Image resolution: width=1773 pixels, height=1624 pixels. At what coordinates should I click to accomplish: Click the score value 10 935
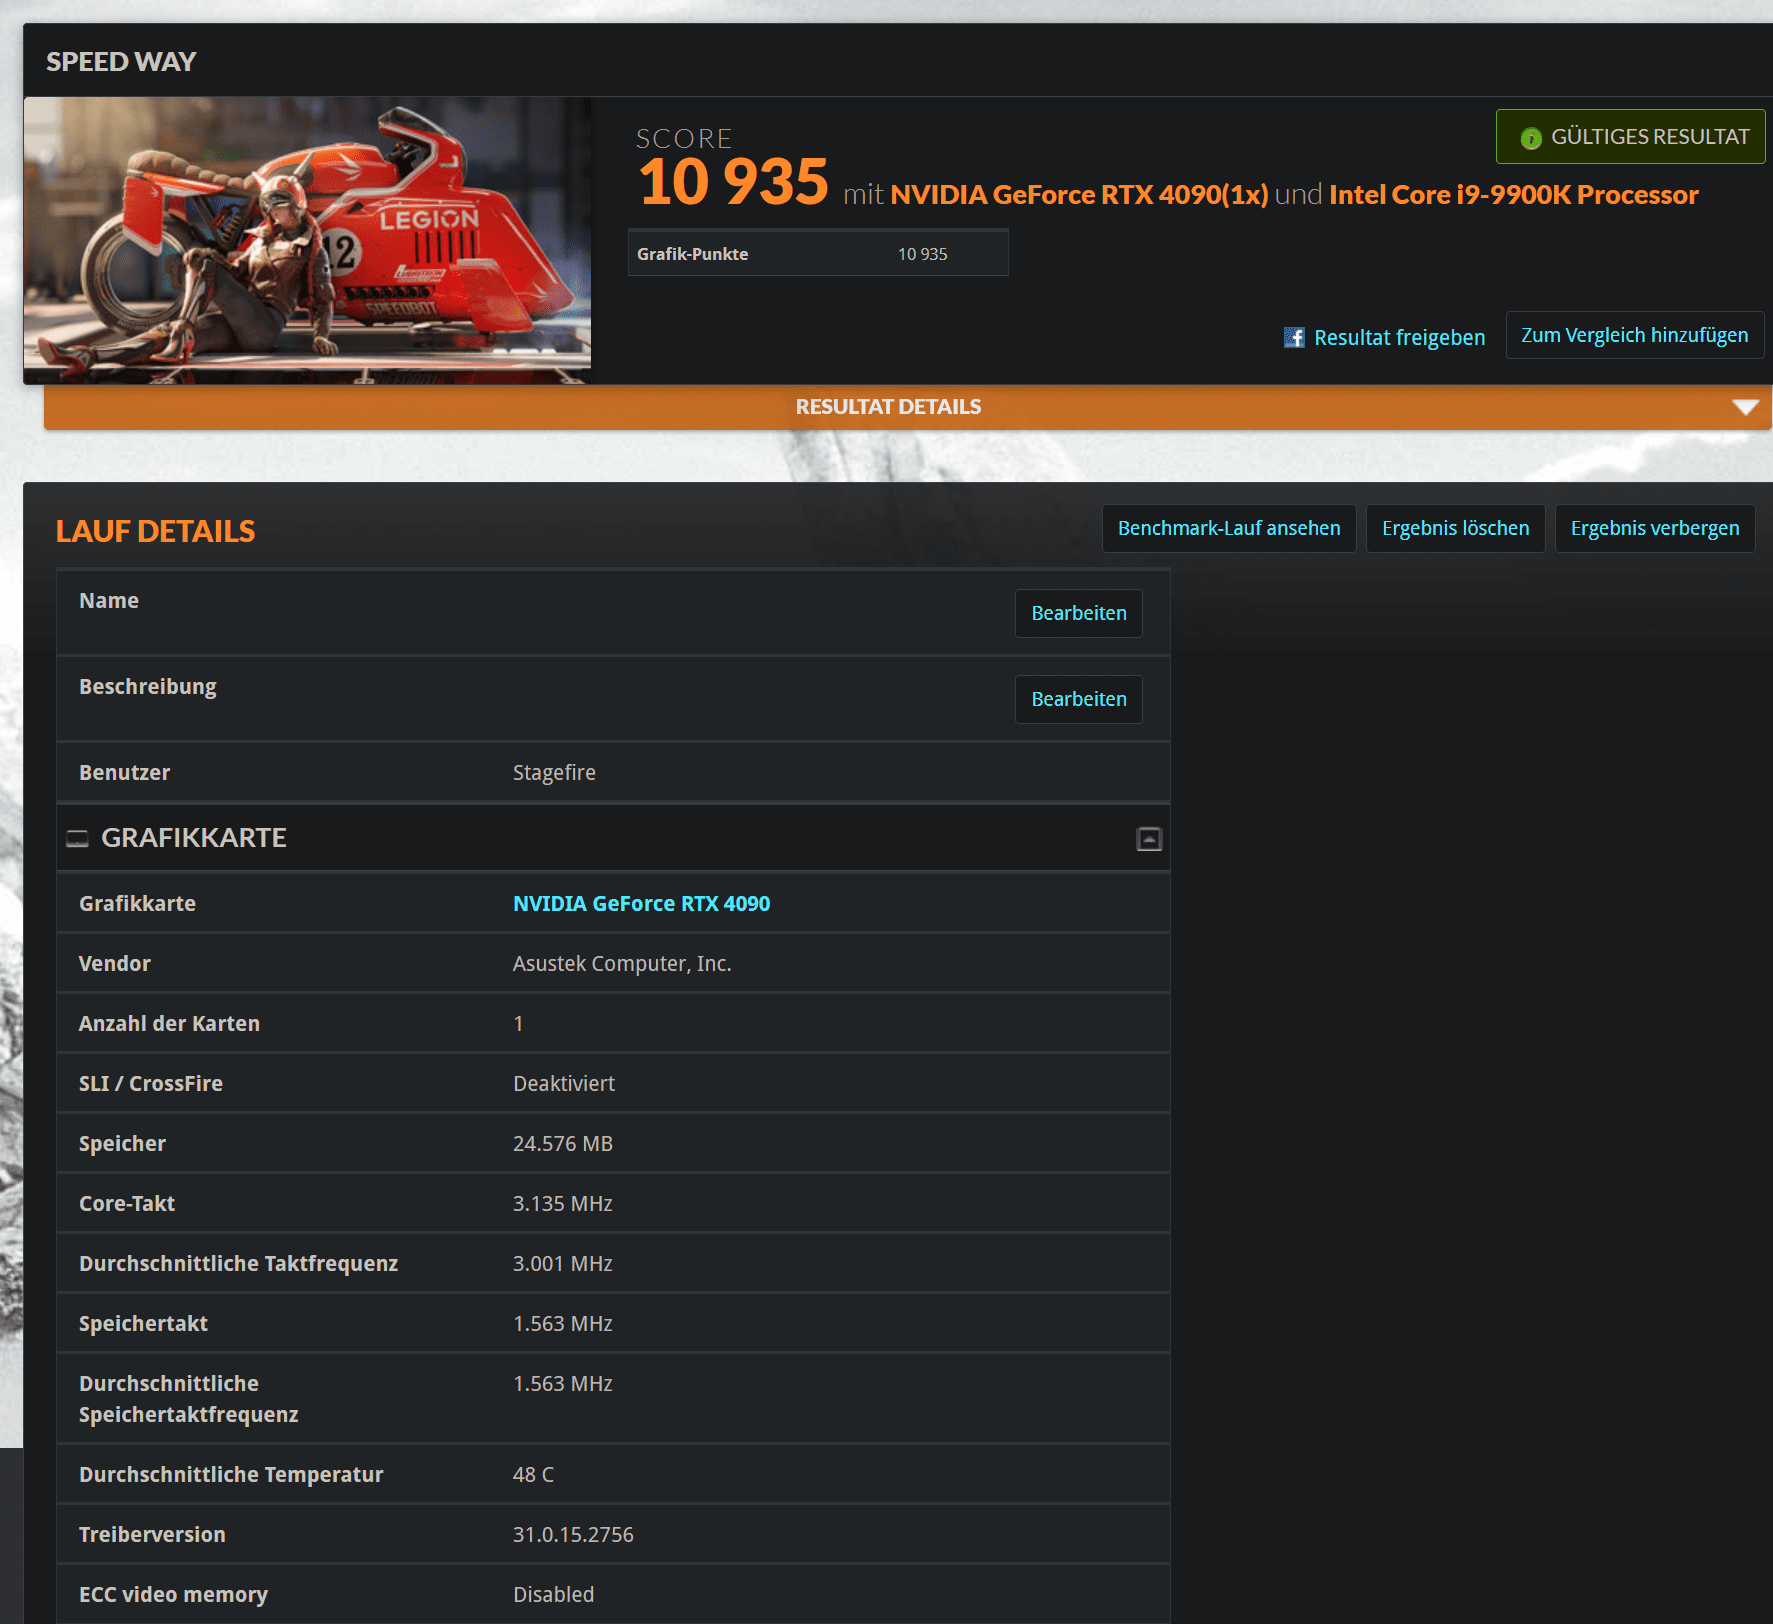734,182
